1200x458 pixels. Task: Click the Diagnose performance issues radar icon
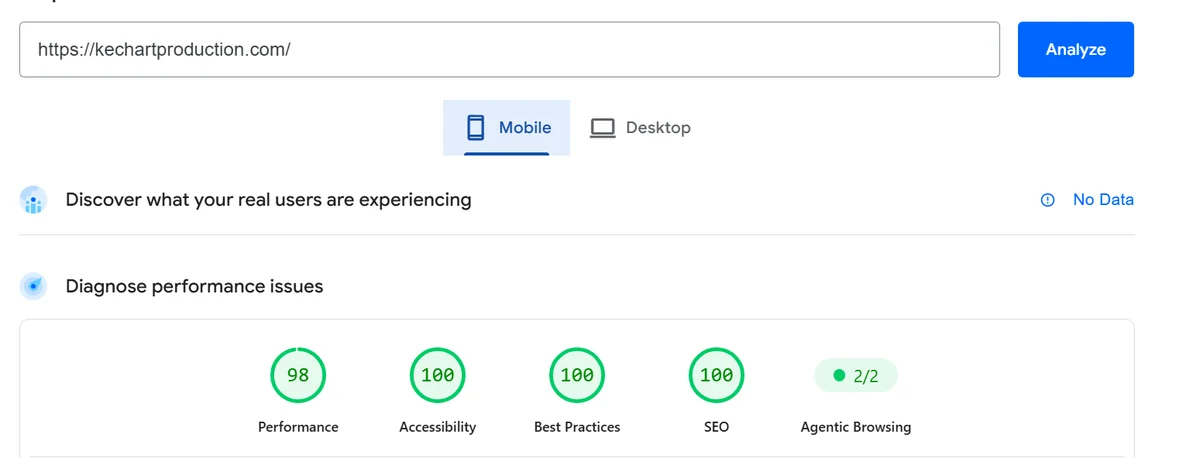click(34, 287)
